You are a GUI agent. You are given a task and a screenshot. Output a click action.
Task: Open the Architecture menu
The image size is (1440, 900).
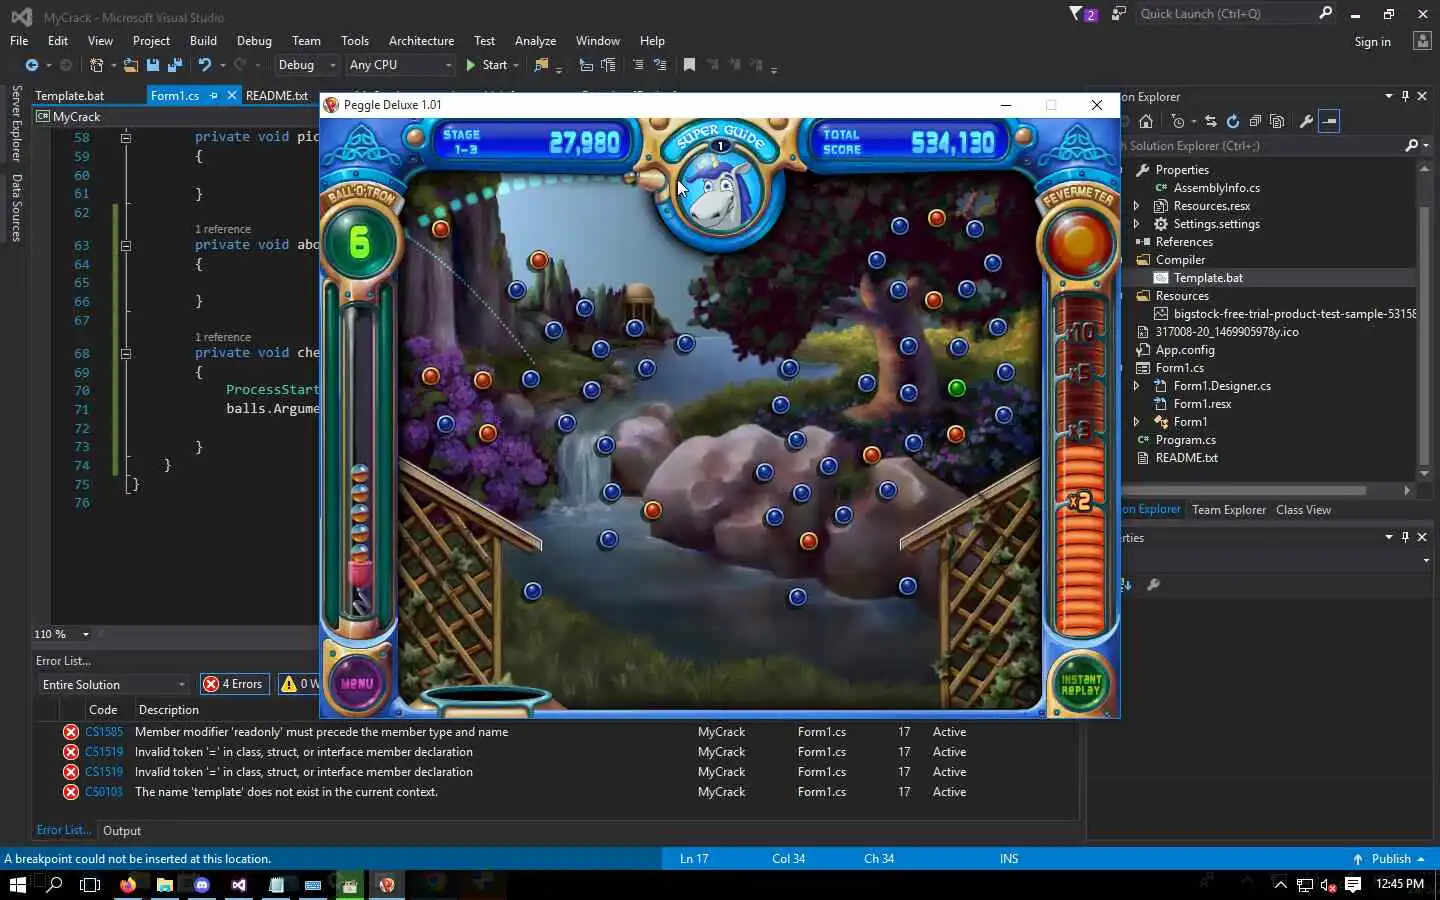pos(421,41)
